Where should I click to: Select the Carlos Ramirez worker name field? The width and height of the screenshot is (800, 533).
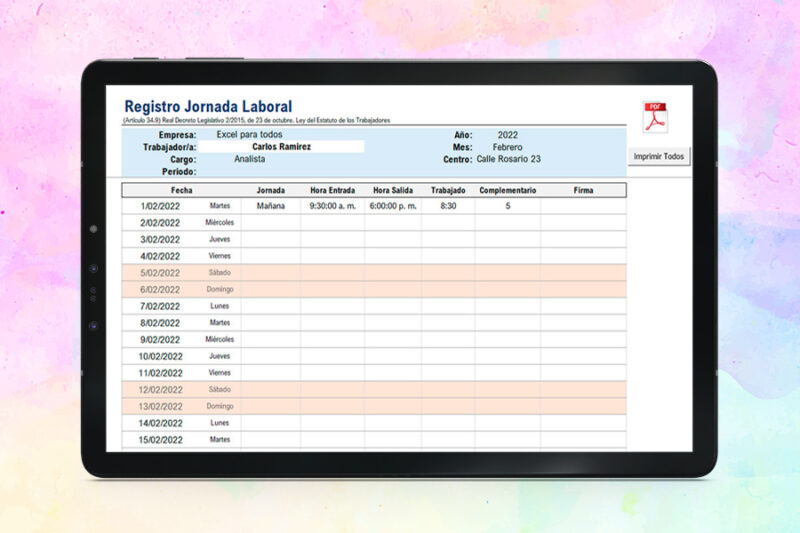point(281,147)
